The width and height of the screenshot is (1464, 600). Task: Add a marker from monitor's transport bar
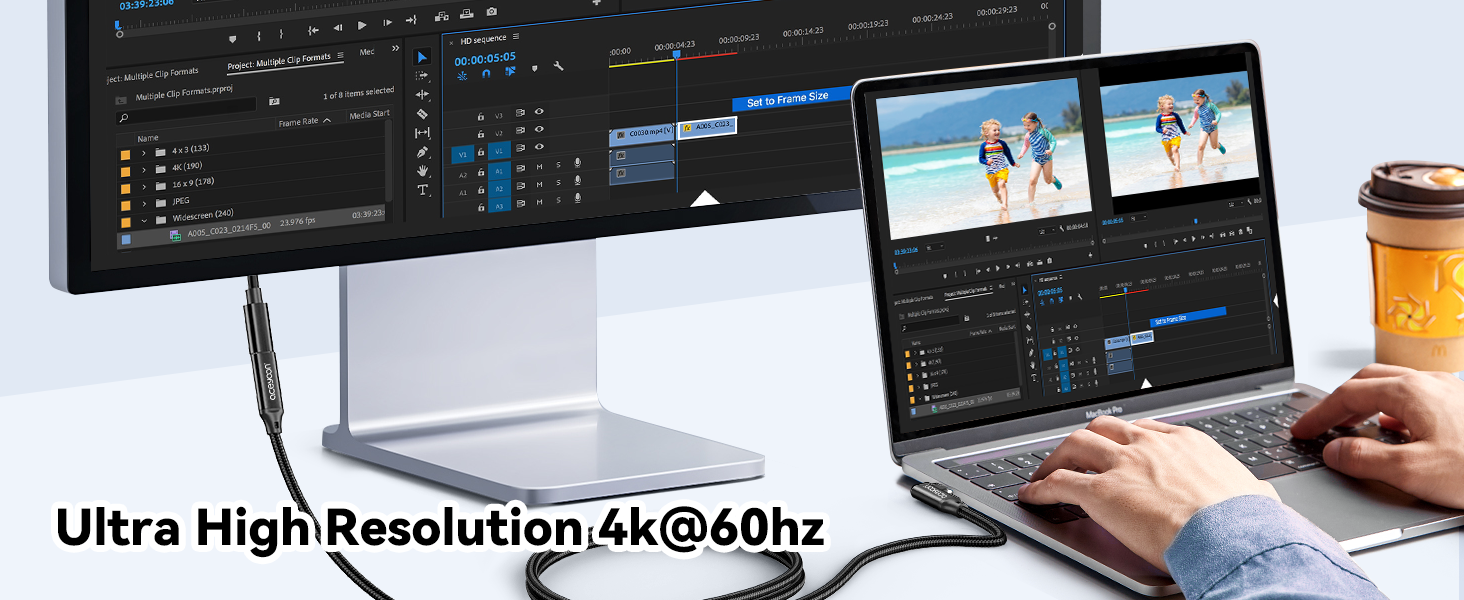coord(232,39)
